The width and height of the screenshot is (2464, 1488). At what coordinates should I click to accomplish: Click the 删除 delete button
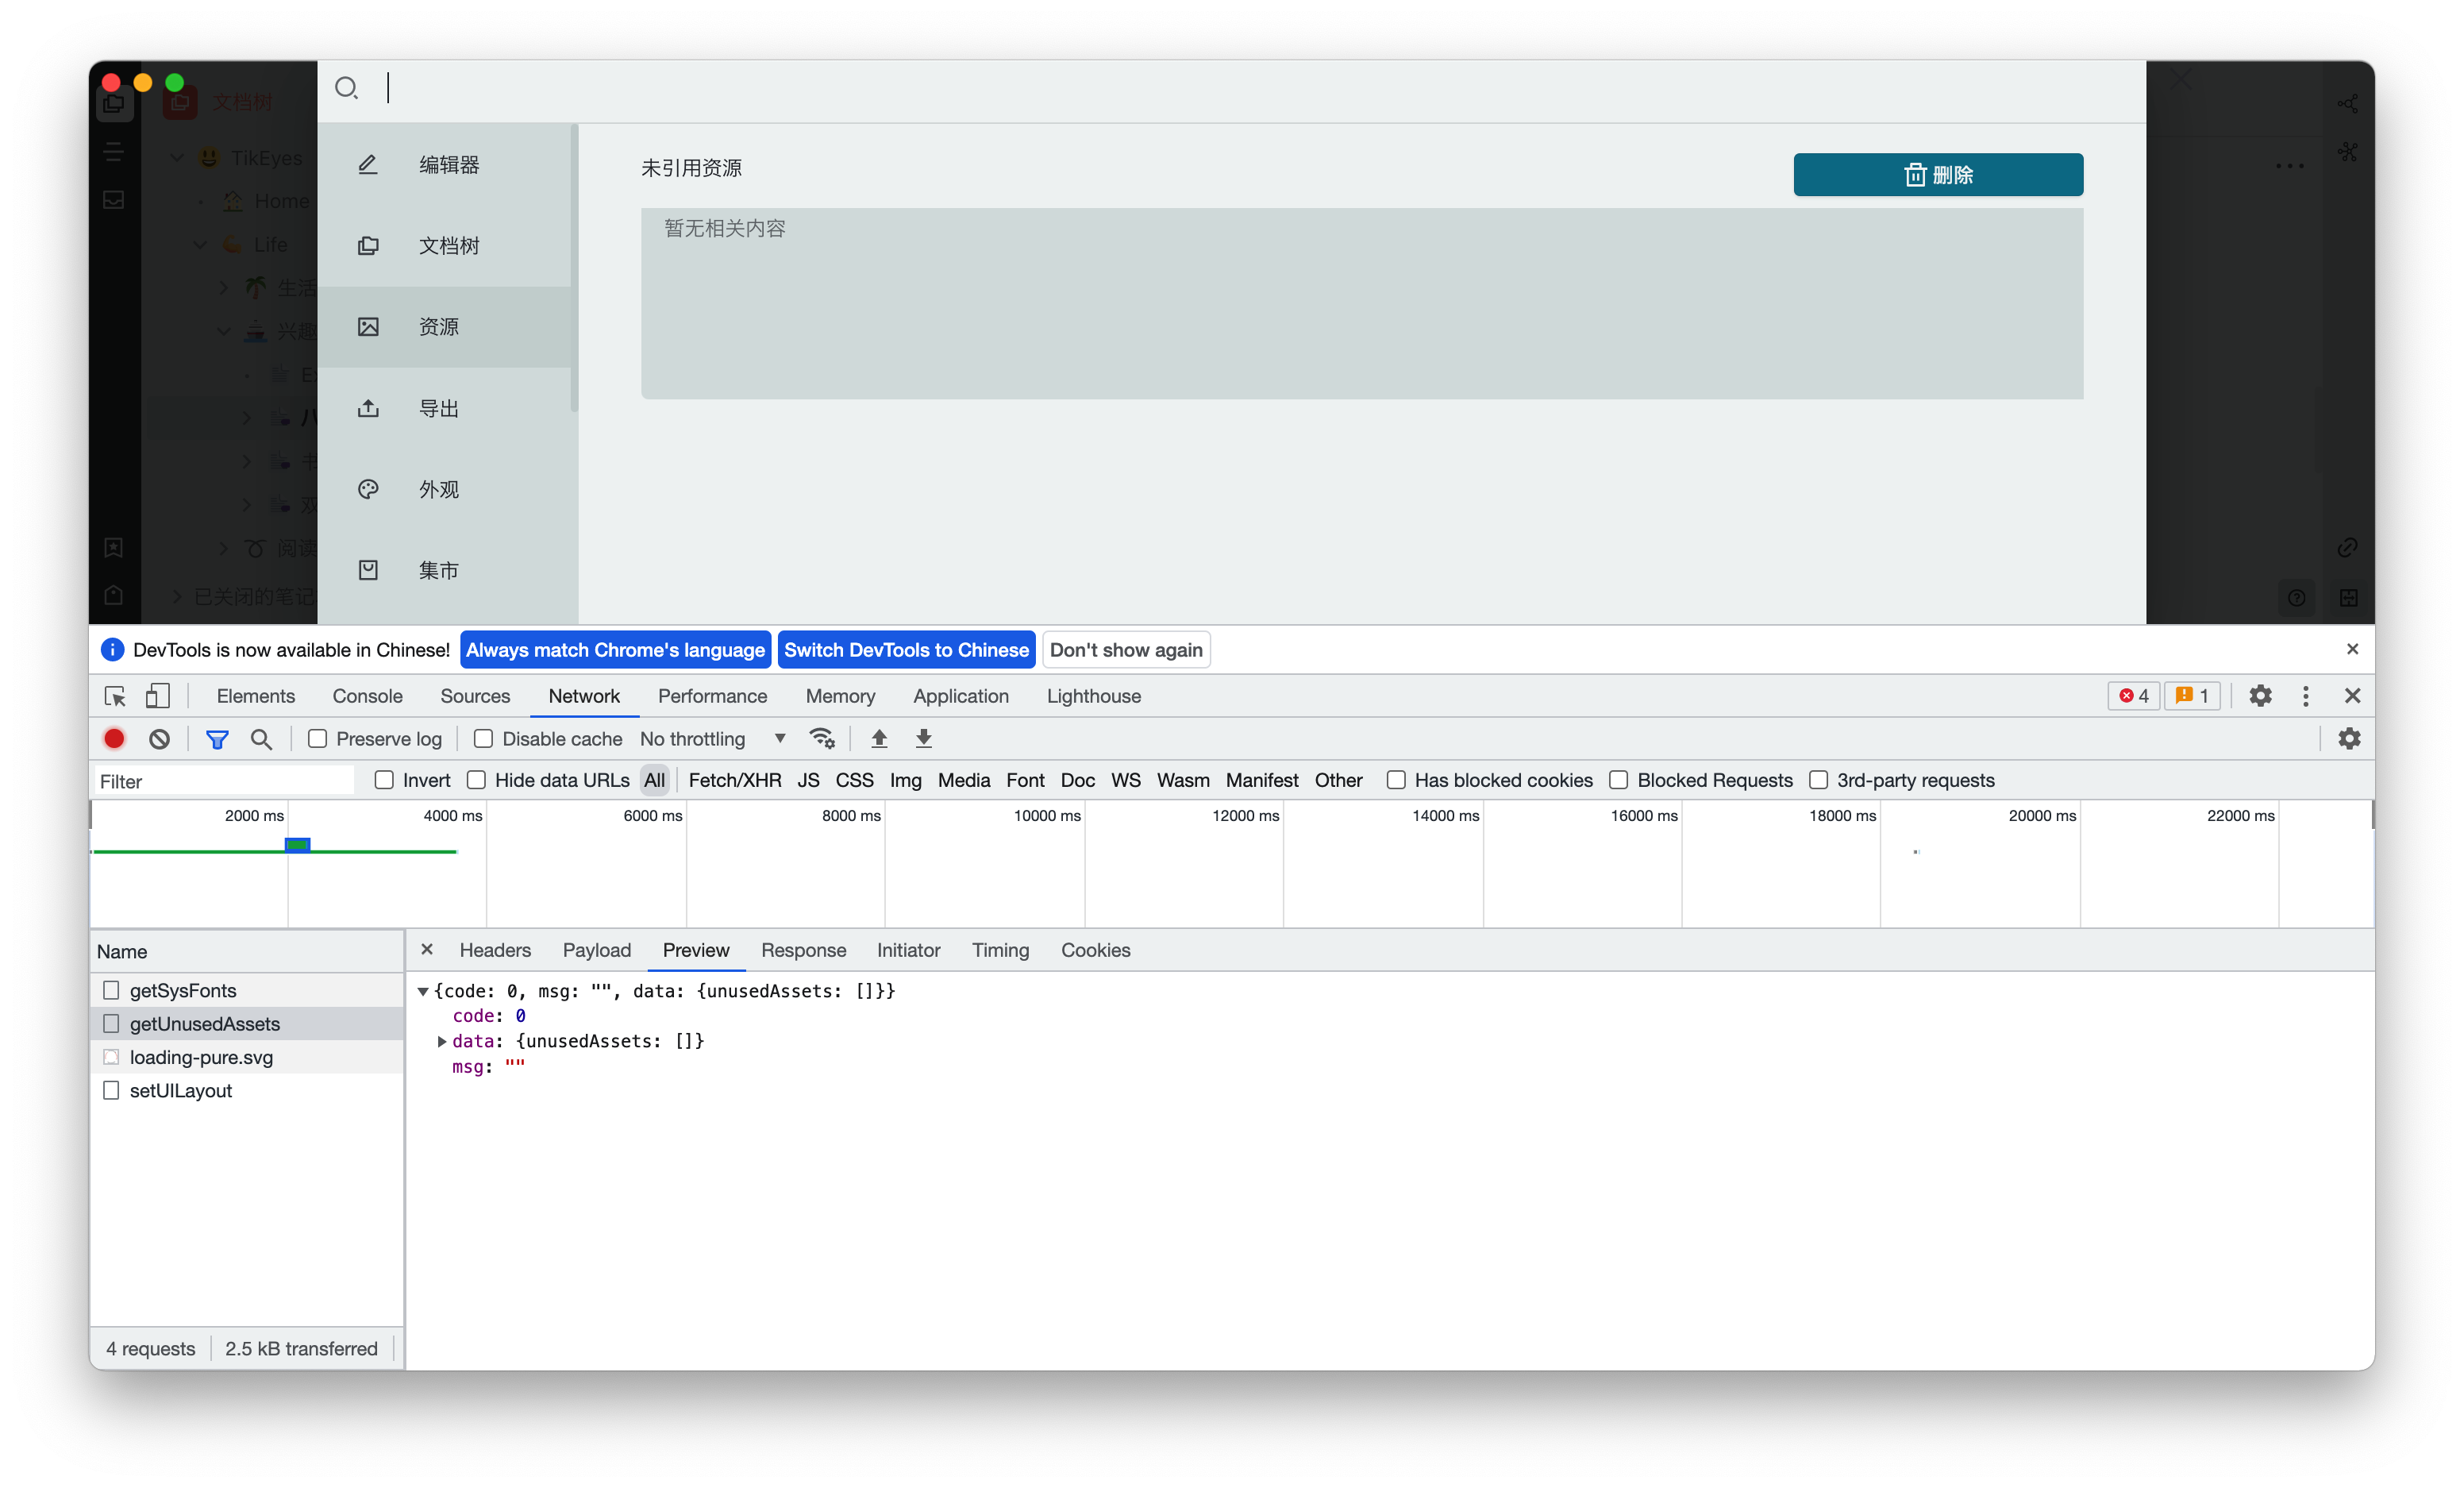(1937, 175)
